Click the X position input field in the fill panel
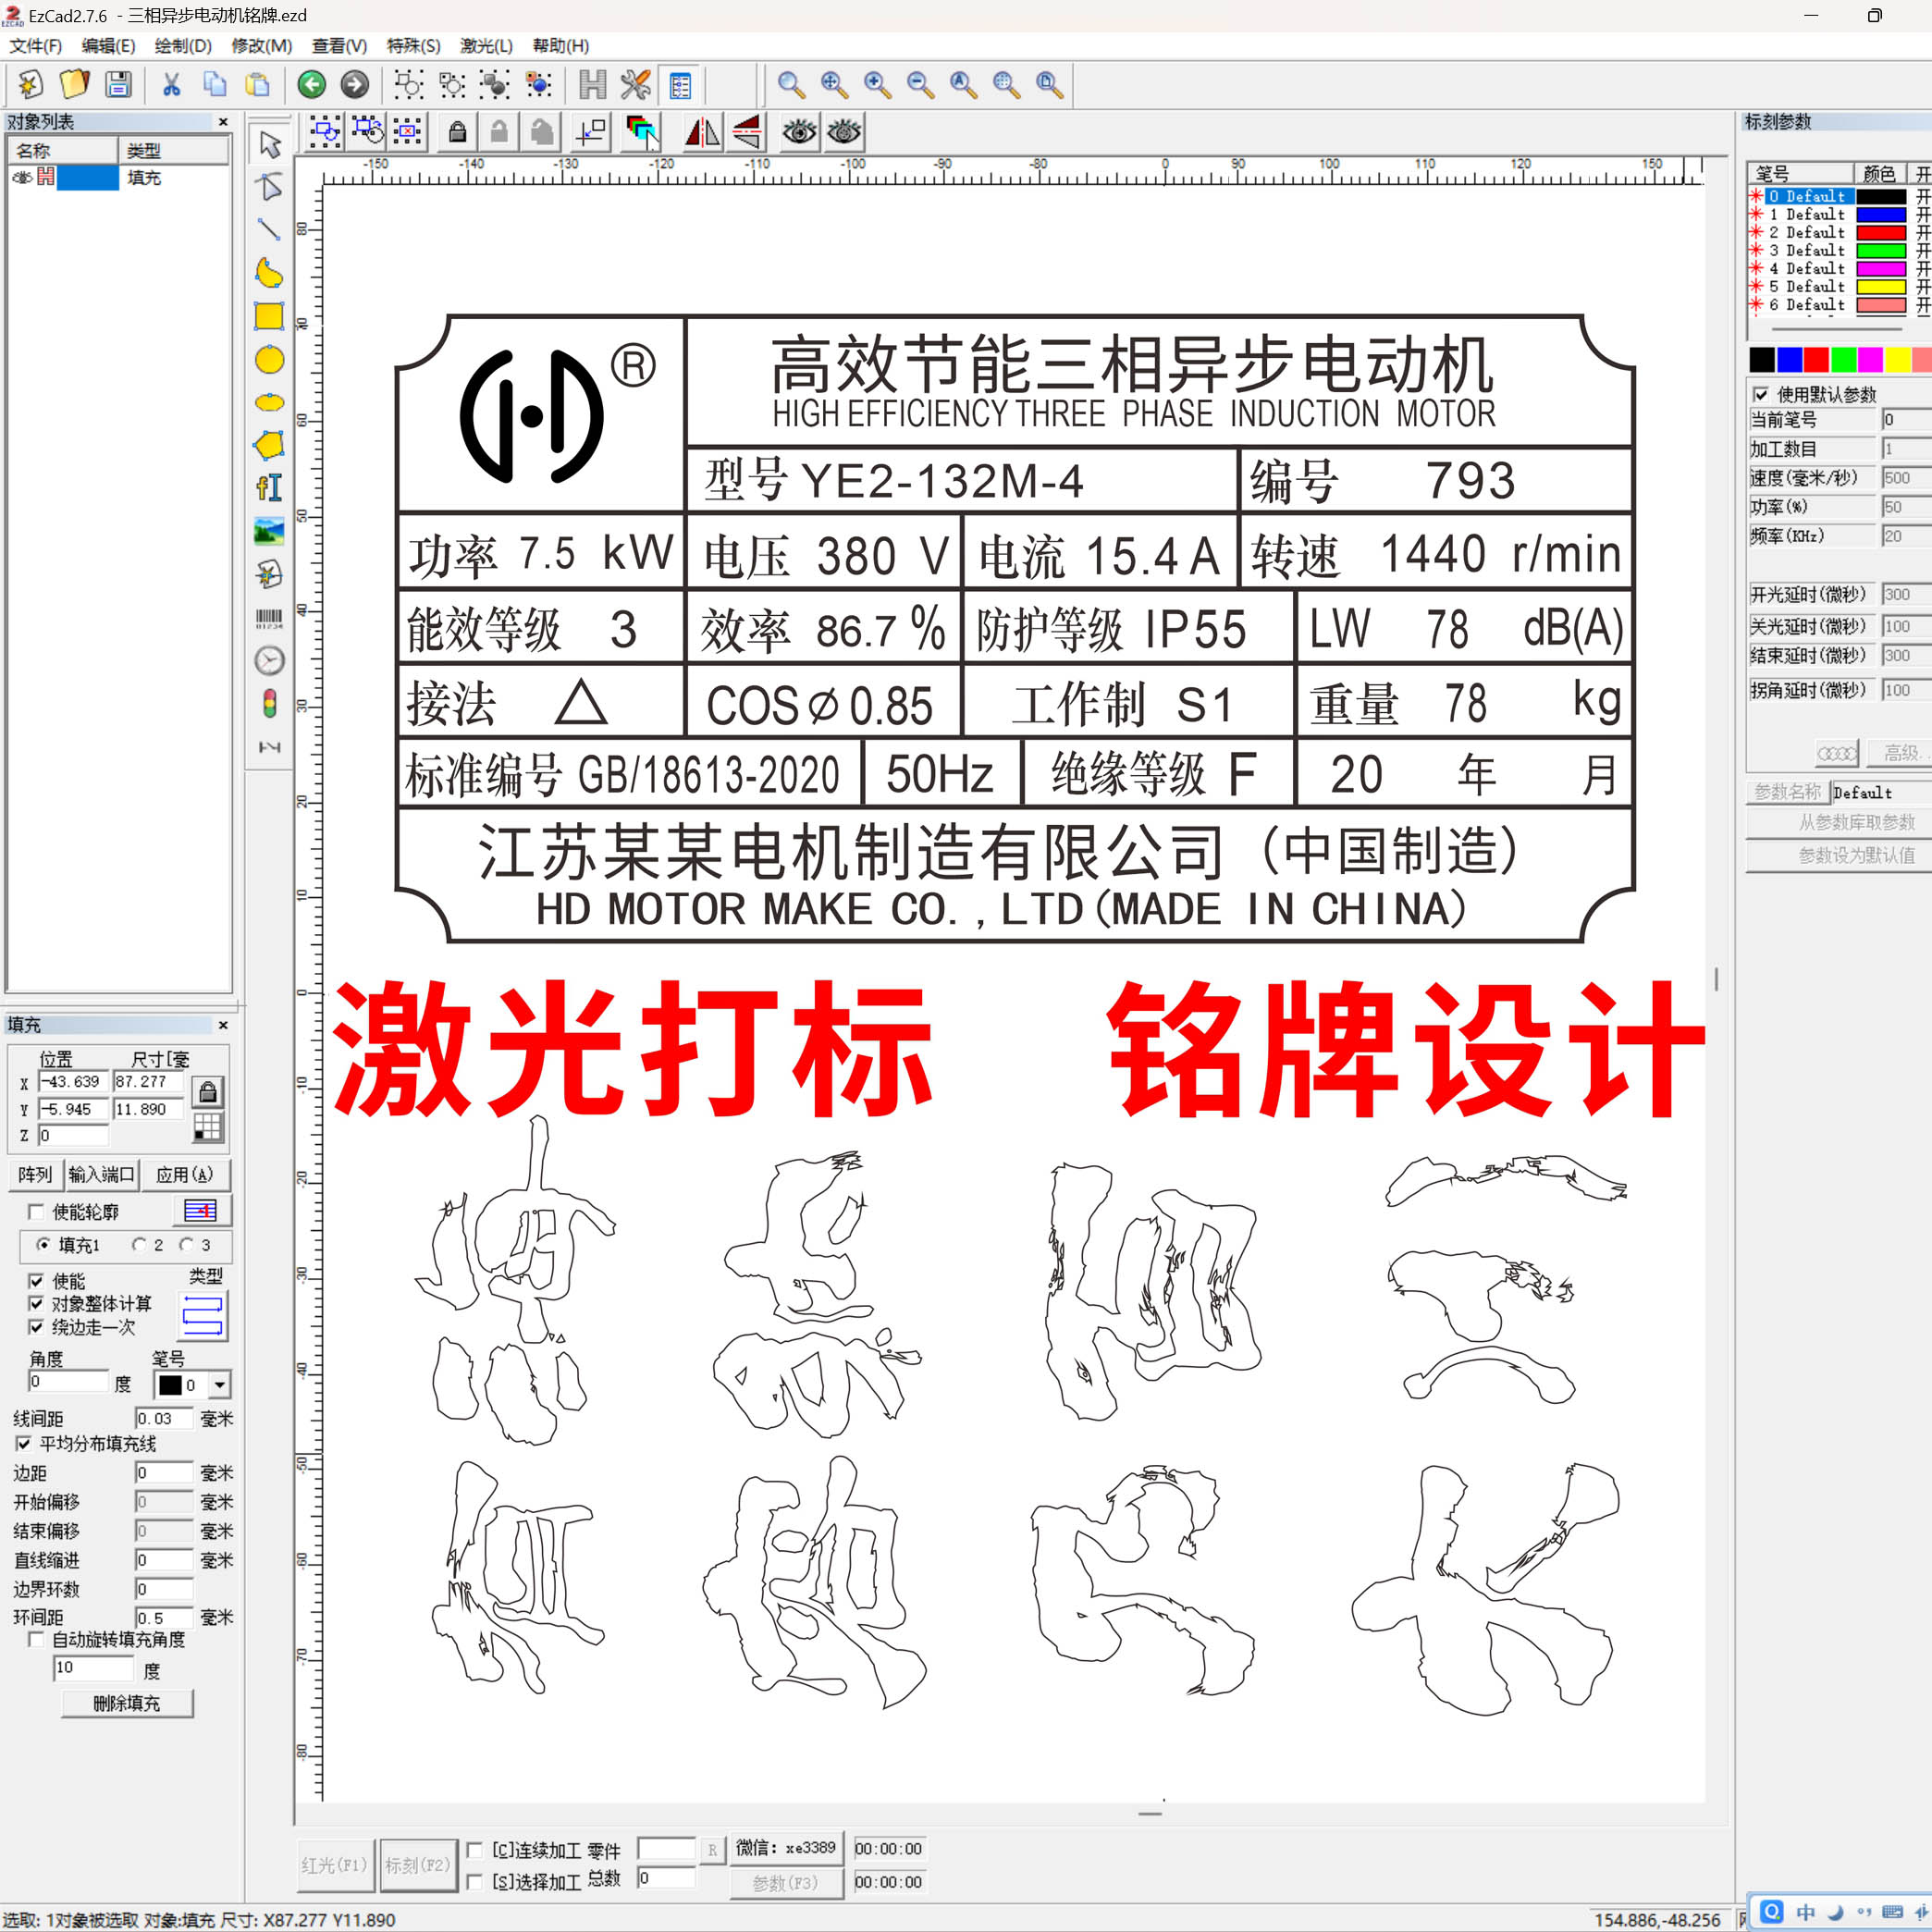 tap(70, 1082)
